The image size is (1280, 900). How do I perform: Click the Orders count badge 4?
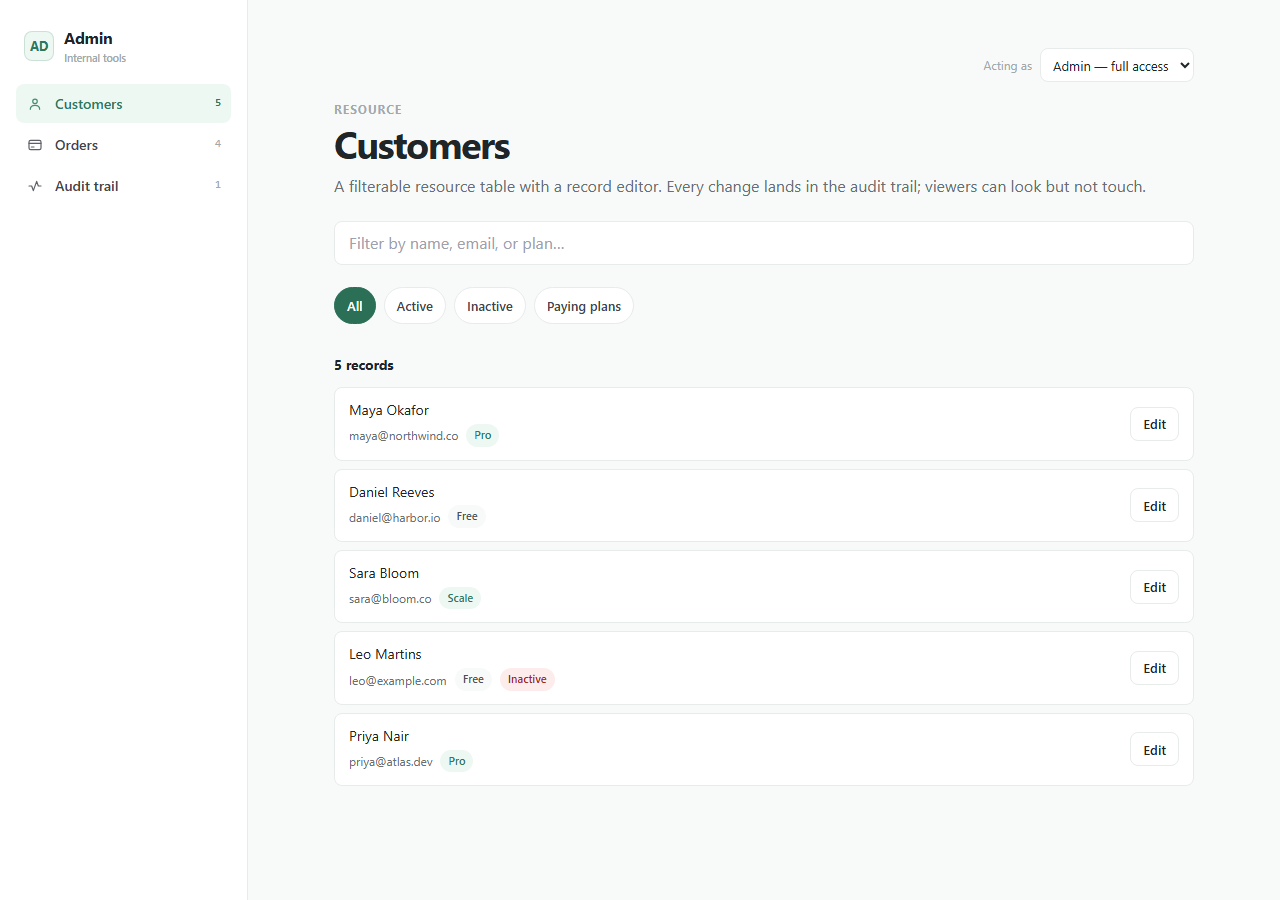pos(218,144)
